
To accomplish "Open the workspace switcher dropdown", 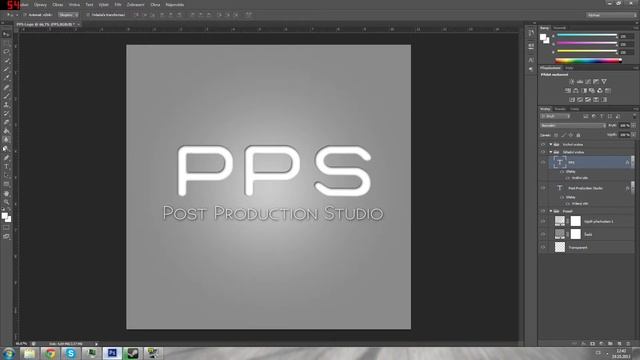I will point(611,15).
